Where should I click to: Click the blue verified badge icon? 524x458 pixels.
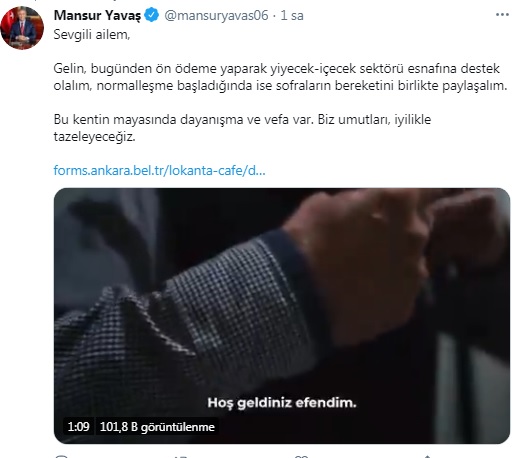tap(152, 15)
